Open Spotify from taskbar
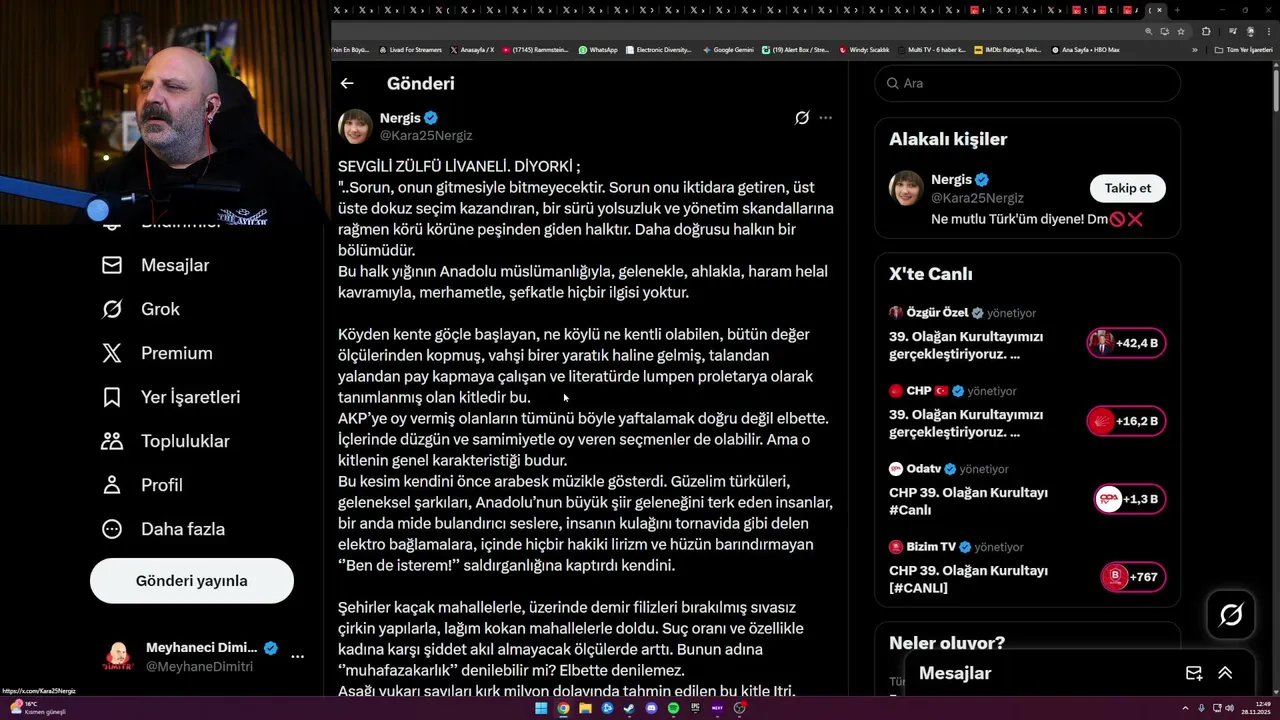The image size is (1280, 720). (x=673, y=708)
